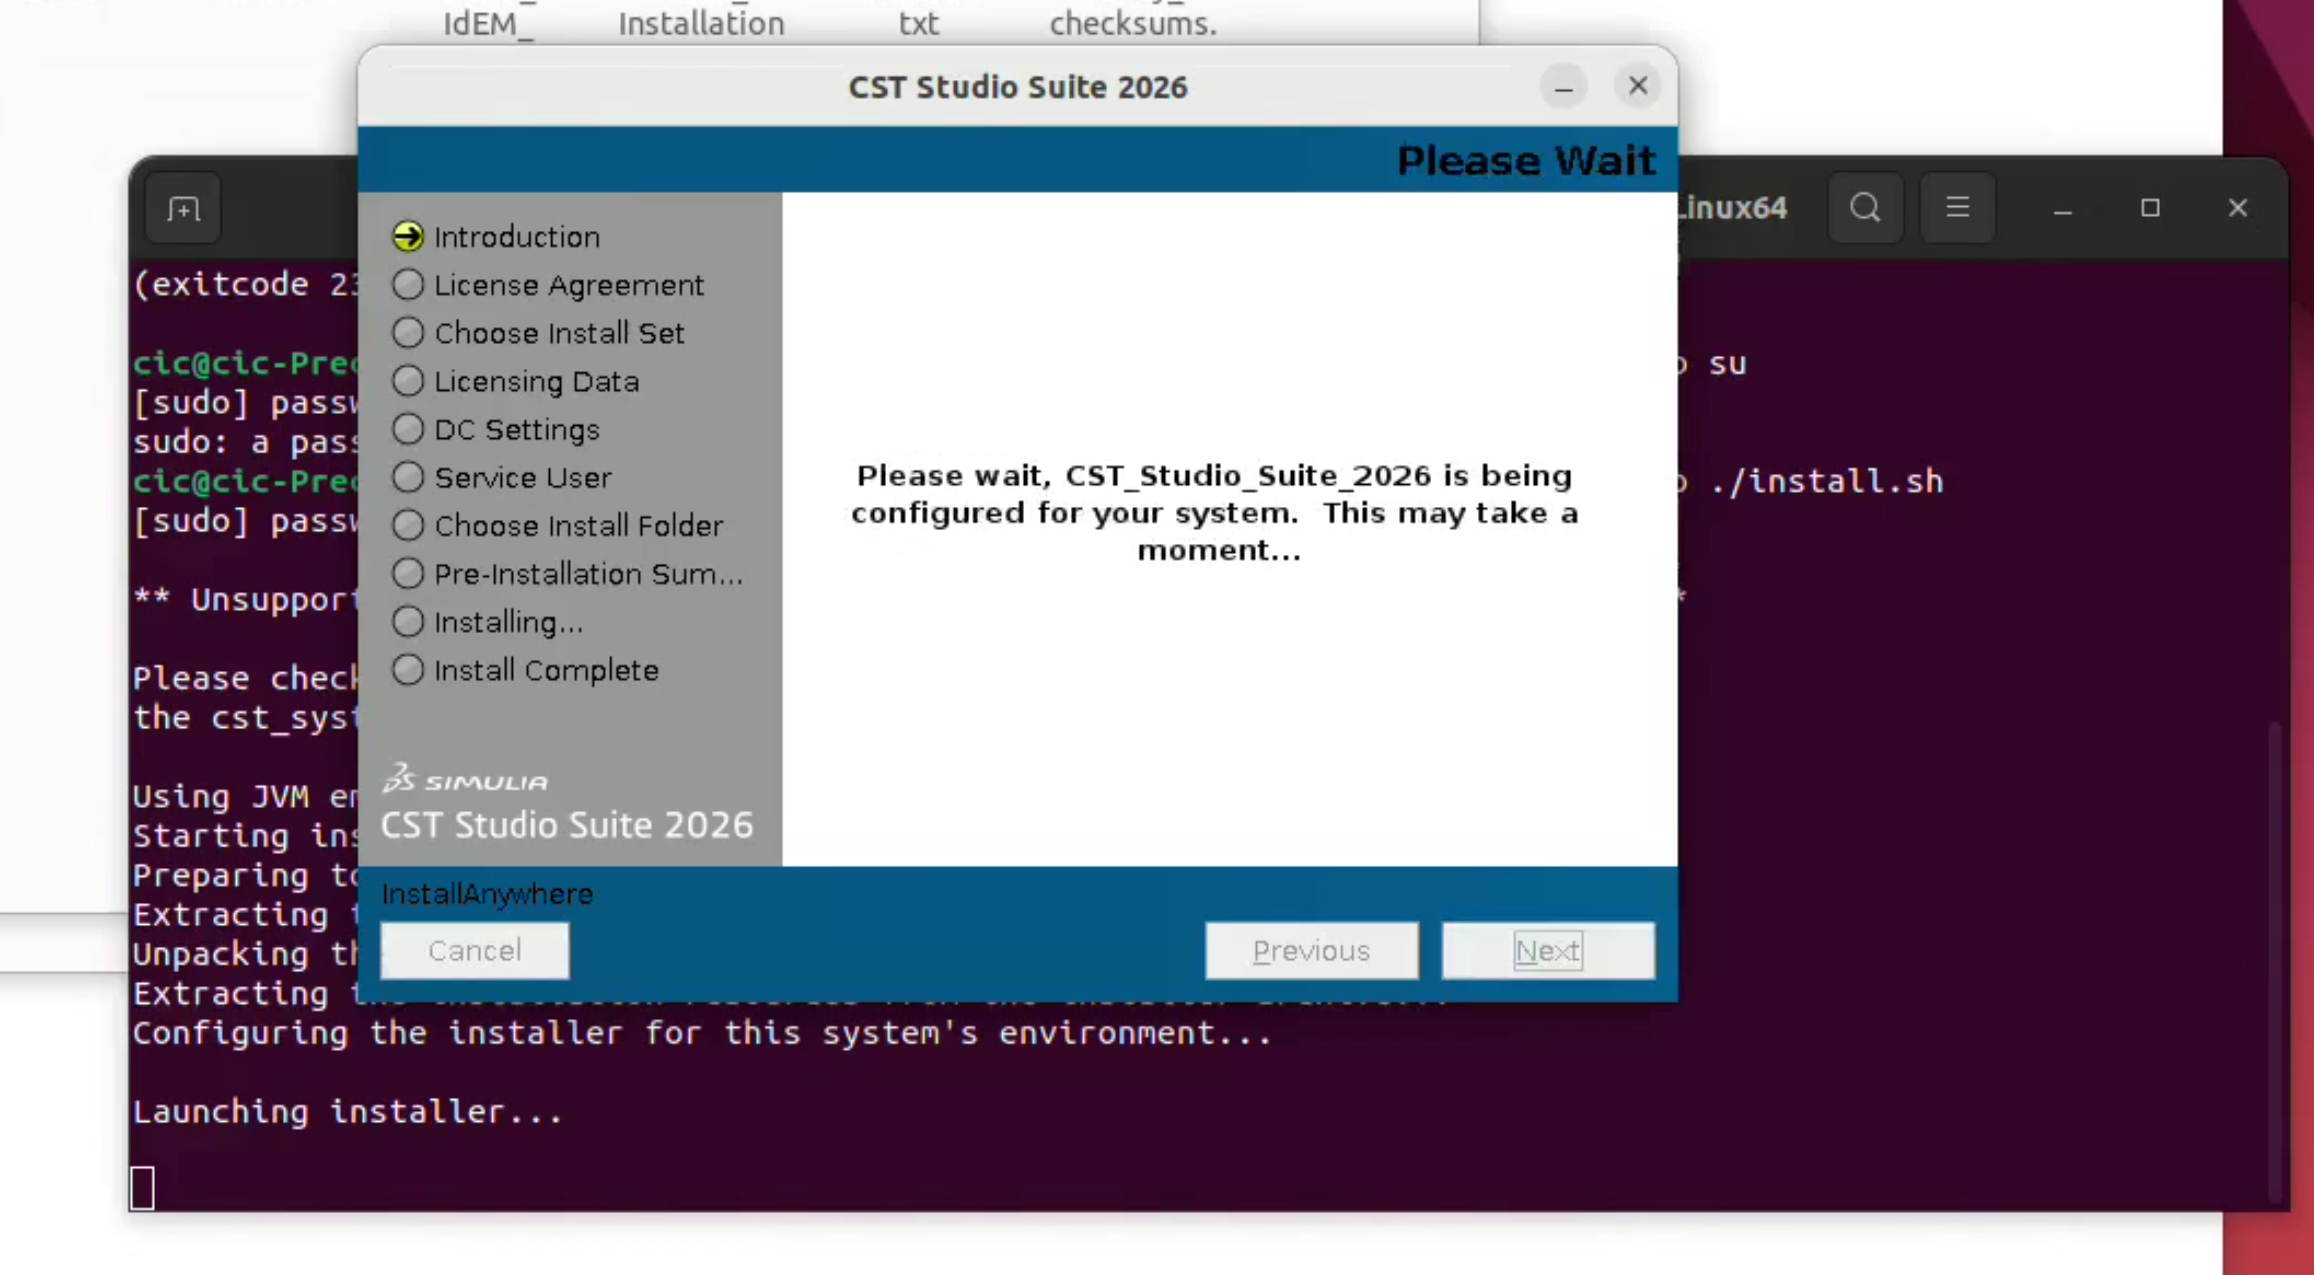The image size is (2314, 1275).
Task: Click the InstallAnywhere label
Action: pos(487,894)
